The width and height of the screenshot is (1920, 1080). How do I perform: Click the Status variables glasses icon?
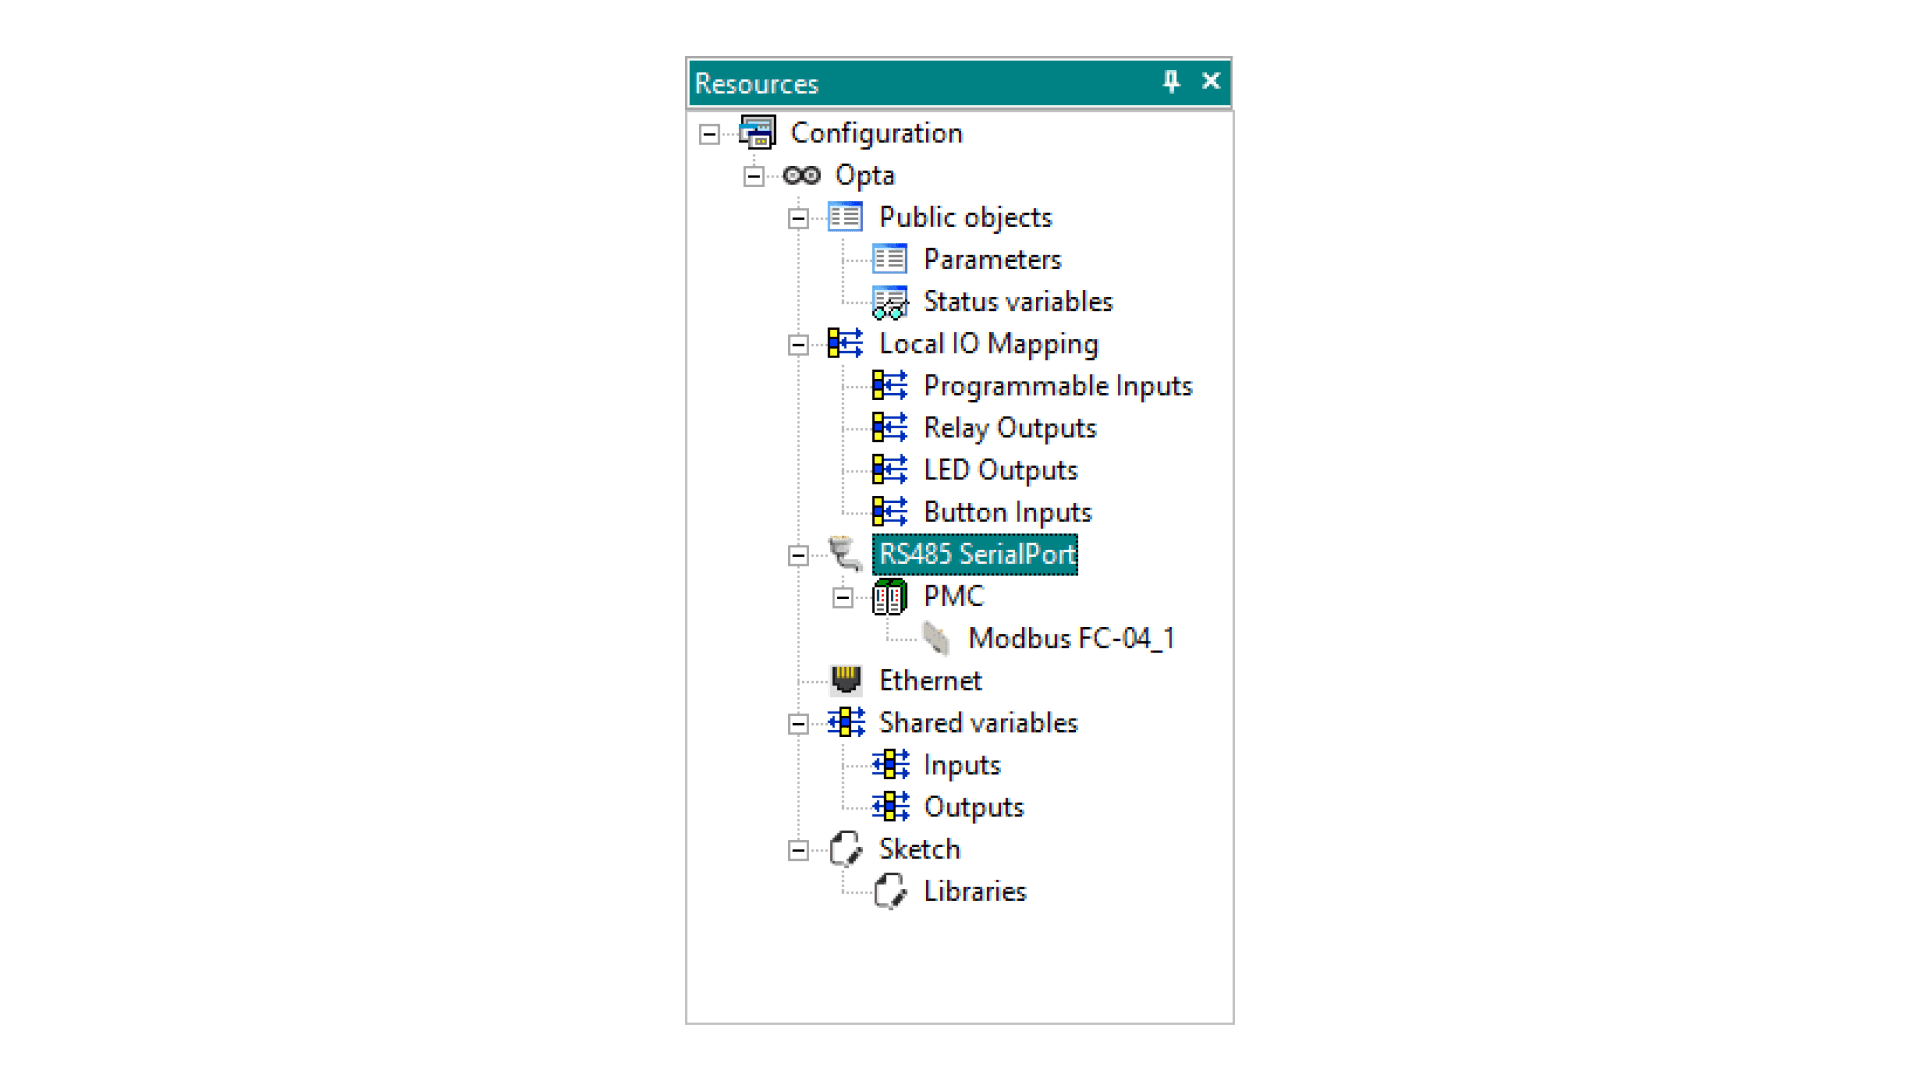tap(889, 302)
